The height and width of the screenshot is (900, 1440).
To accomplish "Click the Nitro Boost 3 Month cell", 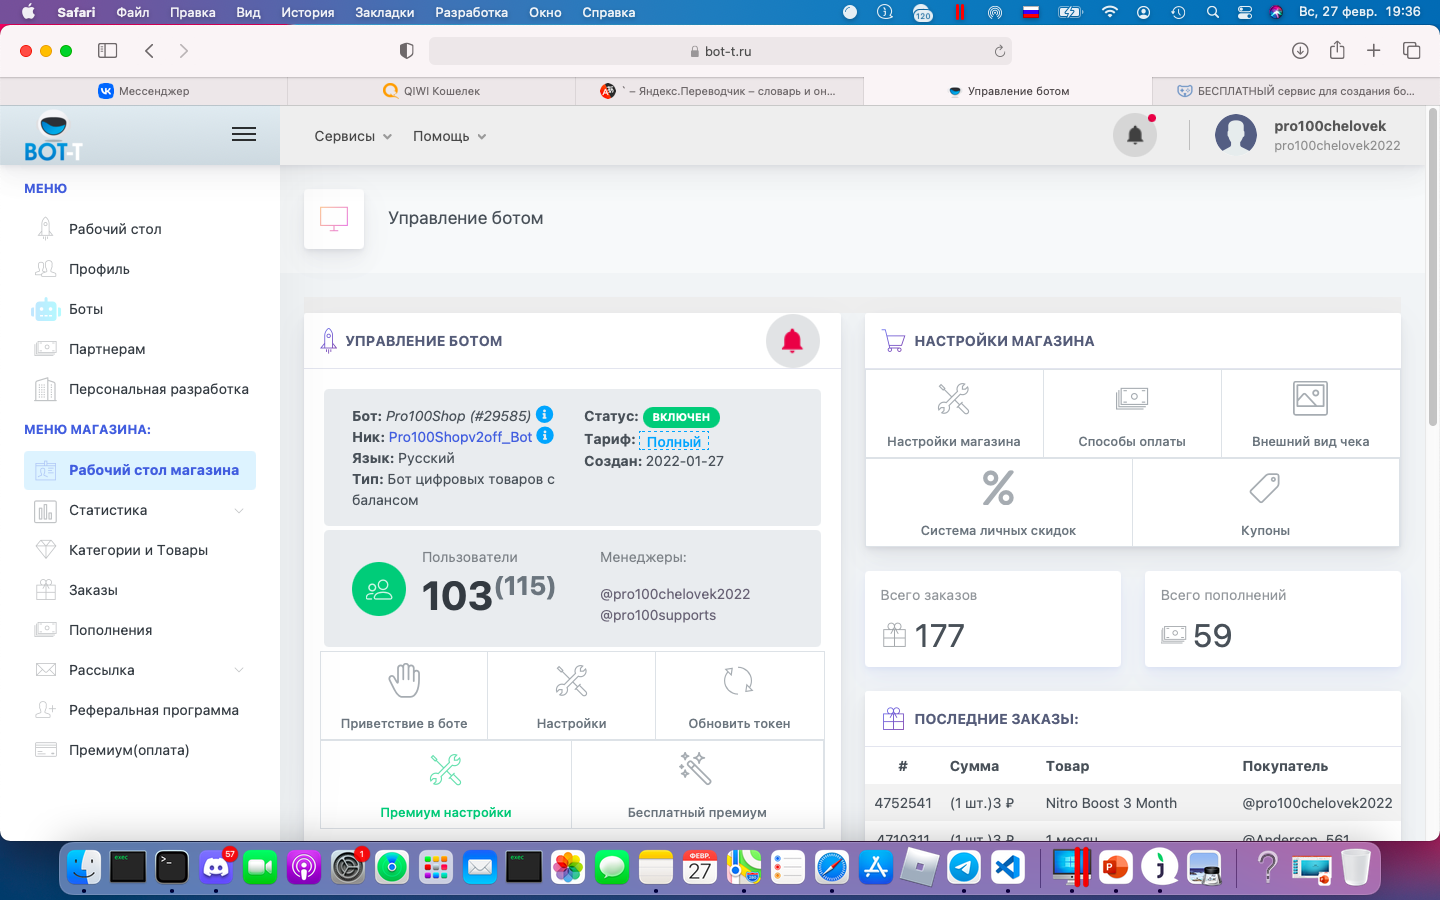I will tap(1111, 803).
